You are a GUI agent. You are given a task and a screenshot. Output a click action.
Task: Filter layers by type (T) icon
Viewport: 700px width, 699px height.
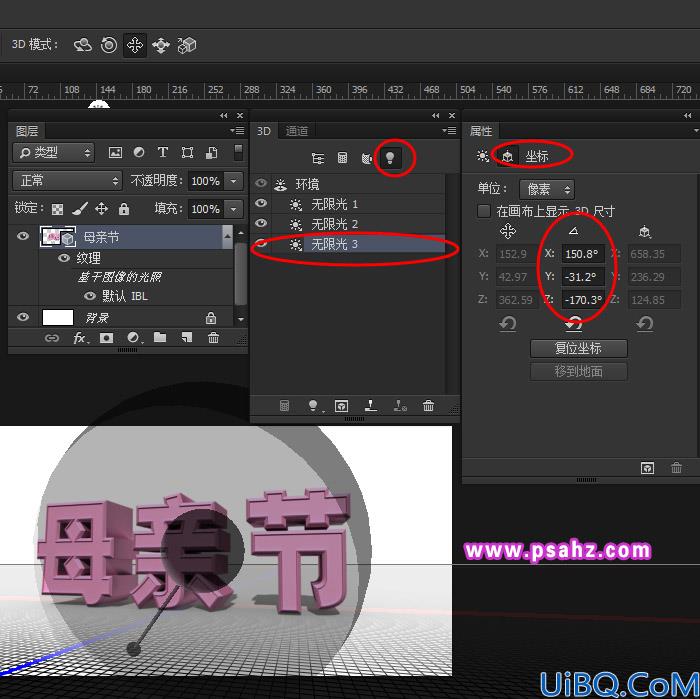coord(162,153)
